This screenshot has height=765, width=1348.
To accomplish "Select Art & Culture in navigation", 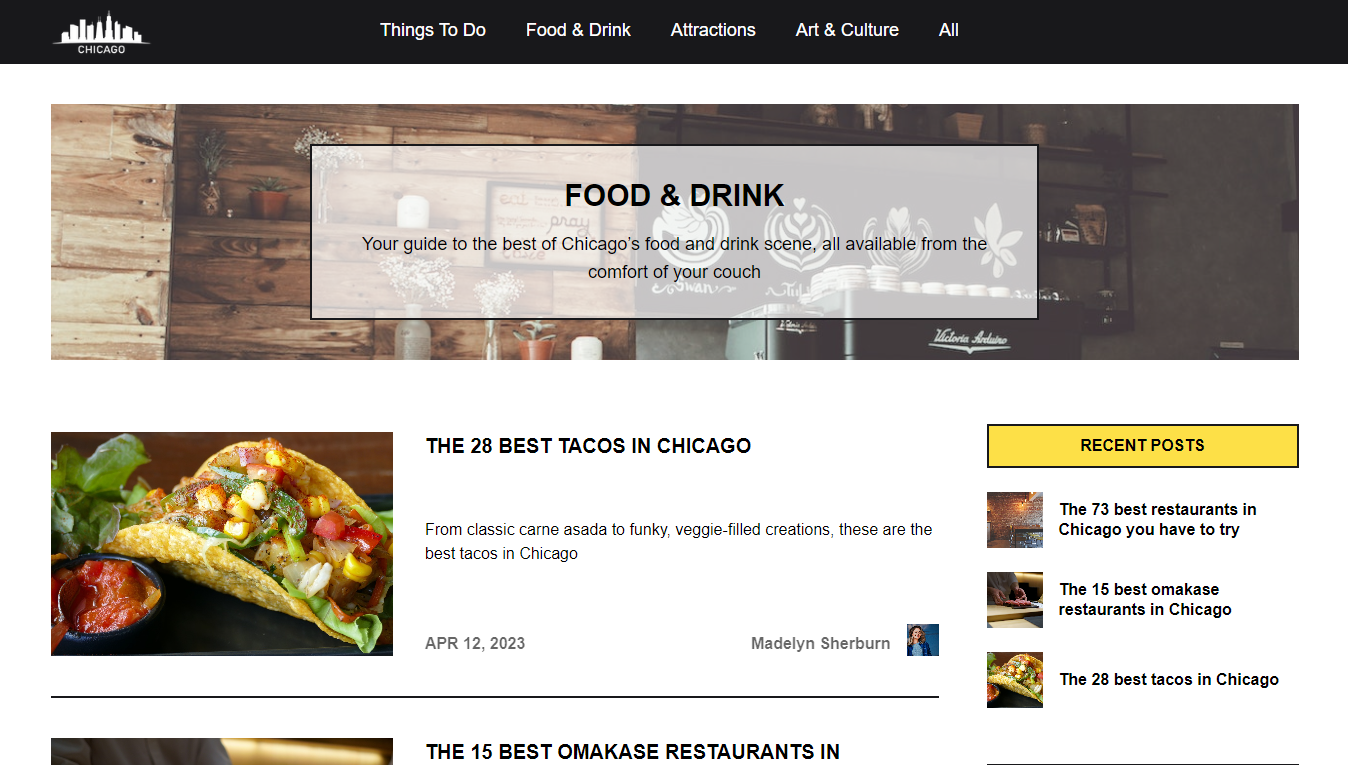I will (x=847, y=30).
